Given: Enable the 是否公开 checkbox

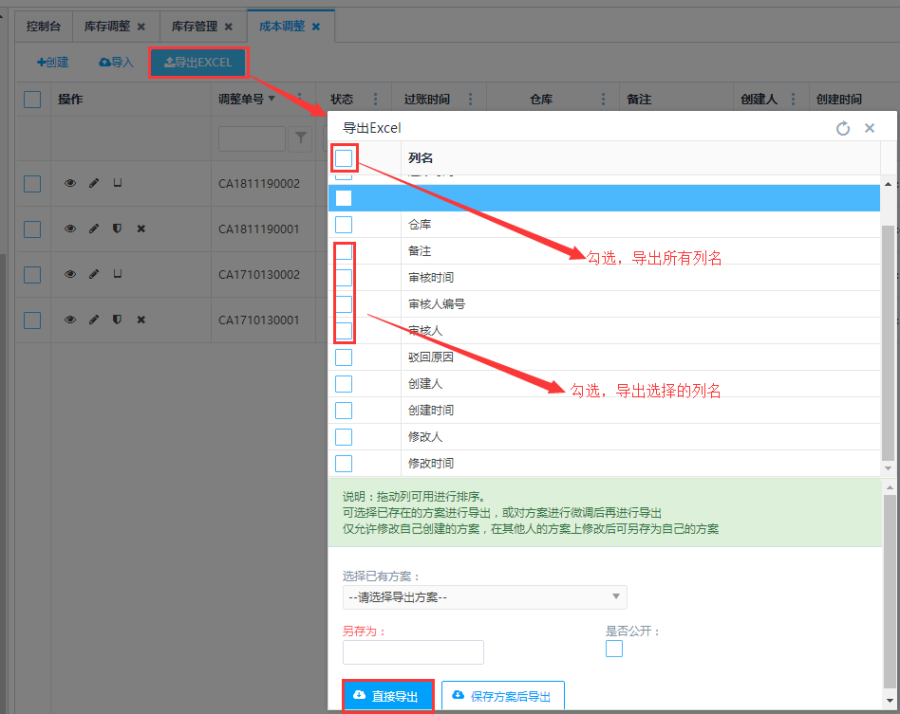Looking at the screenshot, I should (614, 649).
